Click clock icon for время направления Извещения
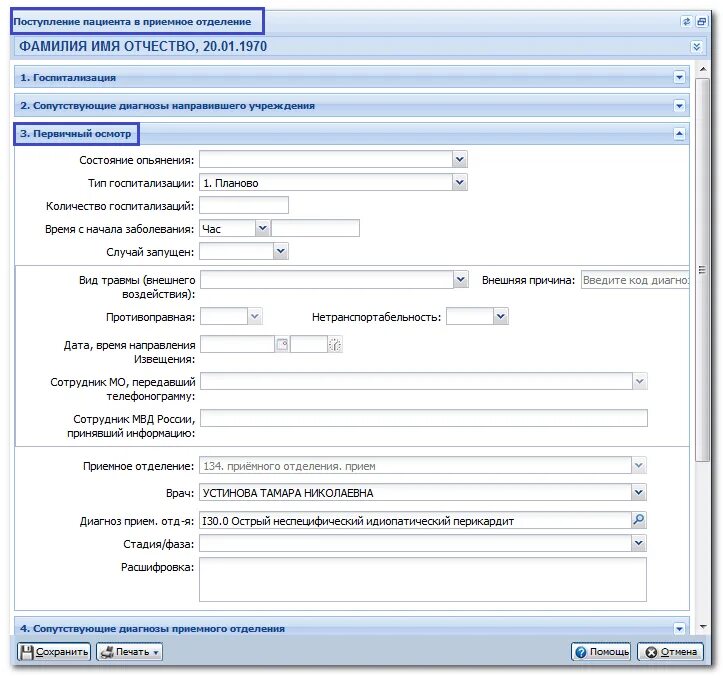 pos(335,344)
